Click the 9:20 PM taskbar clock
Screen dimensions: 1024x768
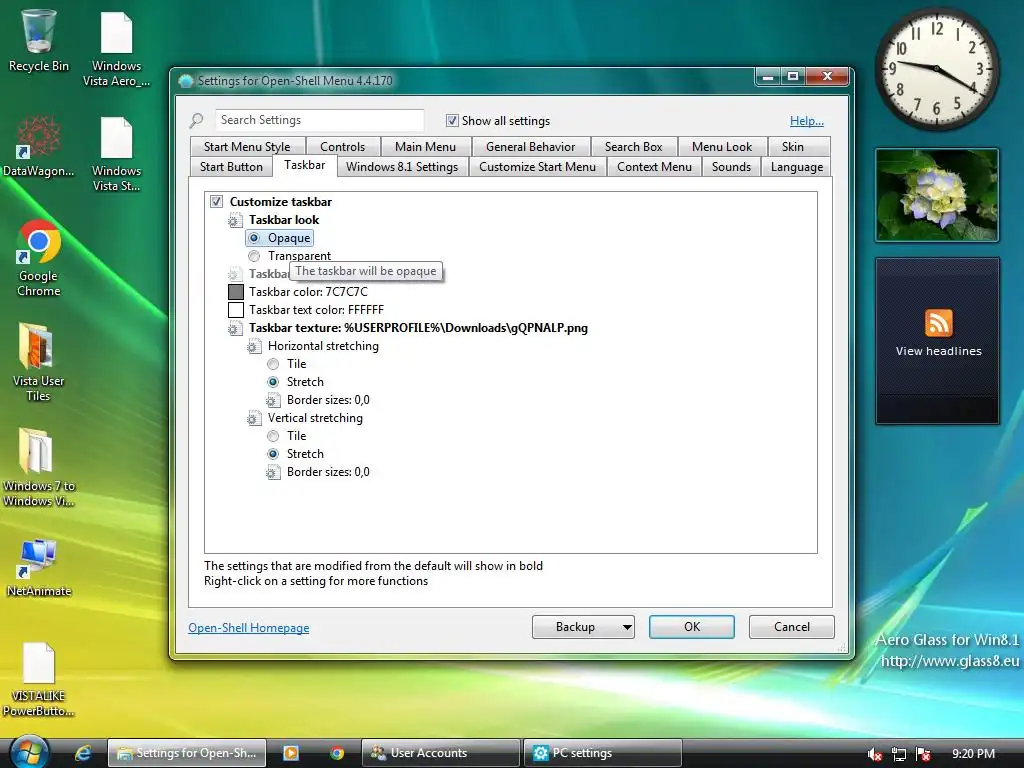(x=973, y=754)
